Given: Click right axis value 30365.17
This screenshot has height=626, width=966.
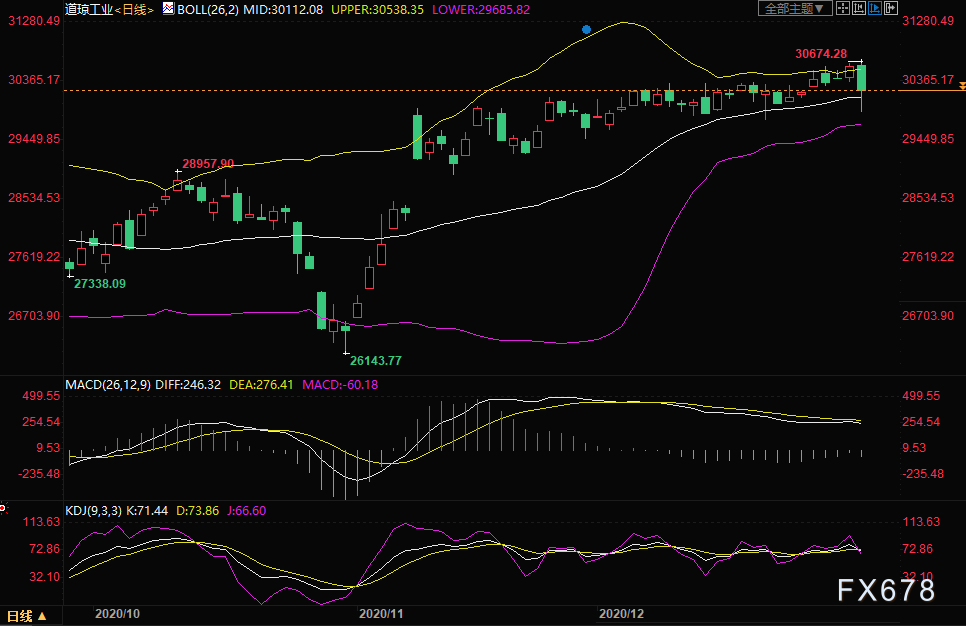Looking at the screenshot, I should [928, 79].
